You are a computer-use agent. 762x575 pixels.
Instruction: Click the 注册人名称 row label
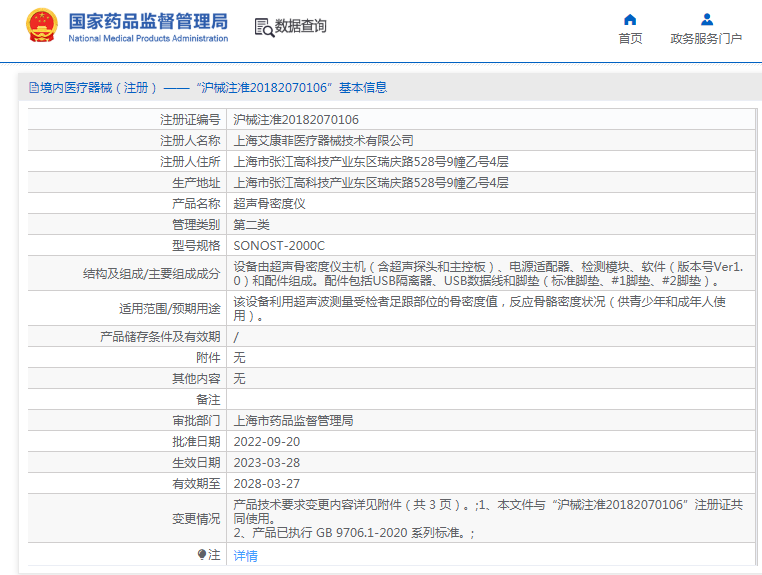point(190,140)
